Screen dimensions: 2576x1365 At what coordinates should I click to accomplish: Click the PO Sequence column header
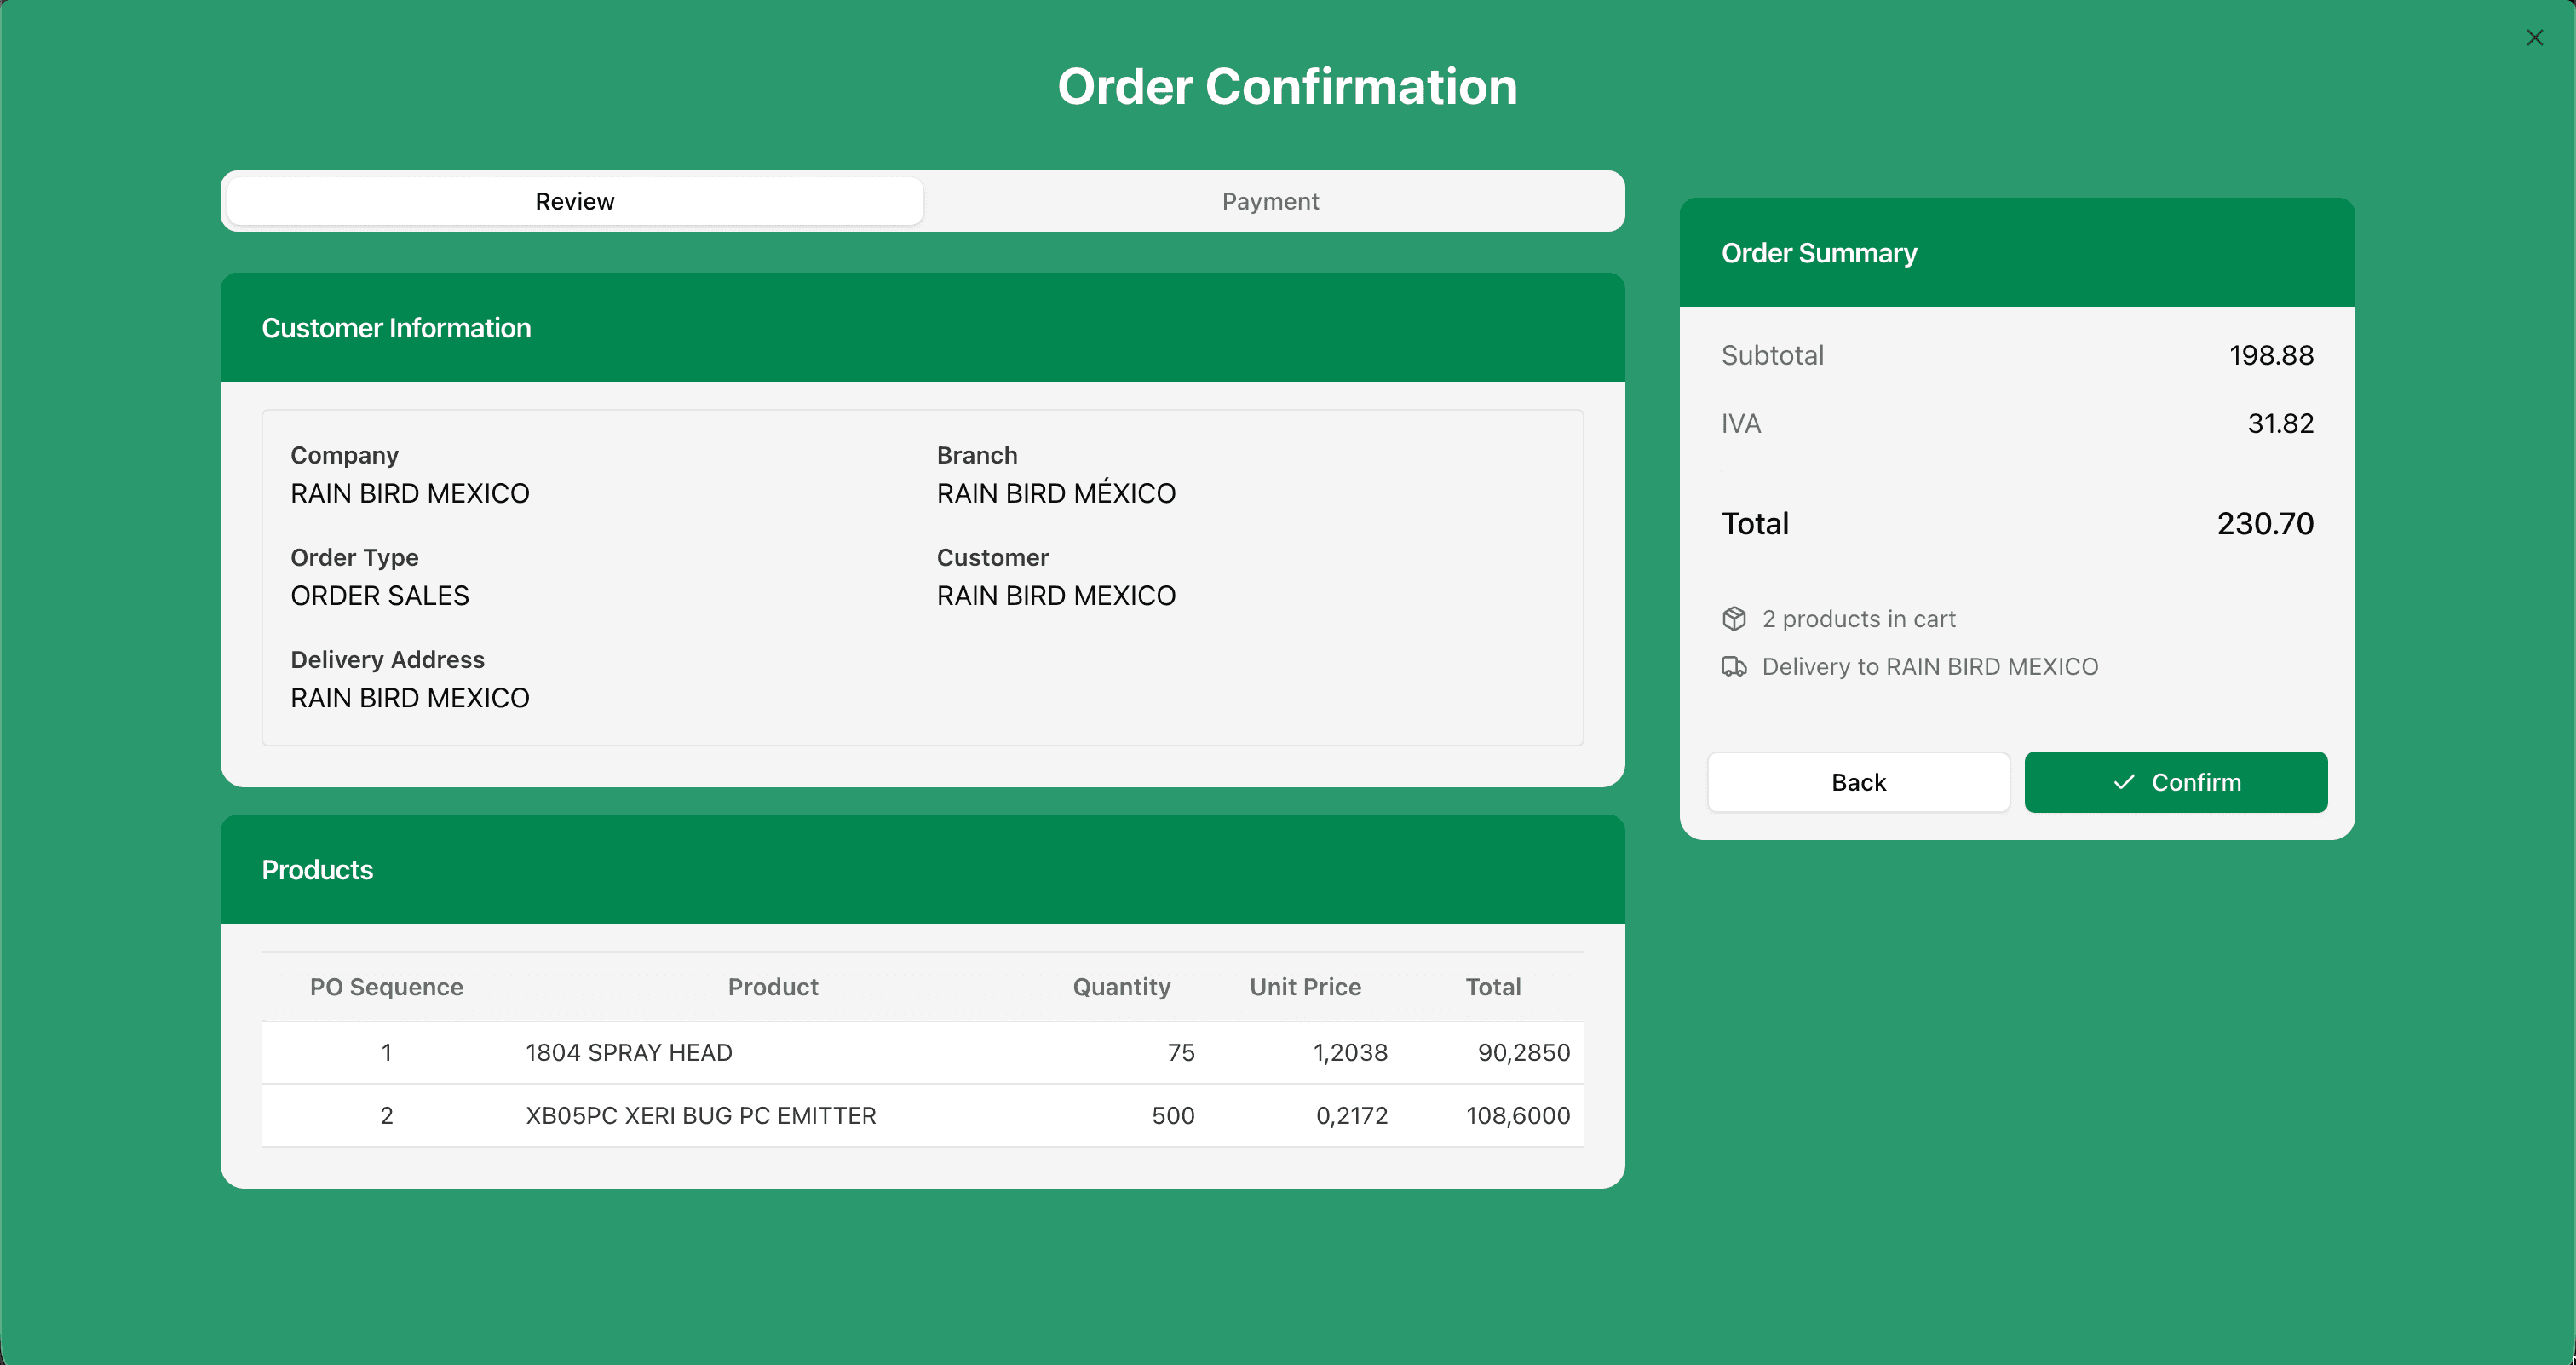click(x=386, y=987)
